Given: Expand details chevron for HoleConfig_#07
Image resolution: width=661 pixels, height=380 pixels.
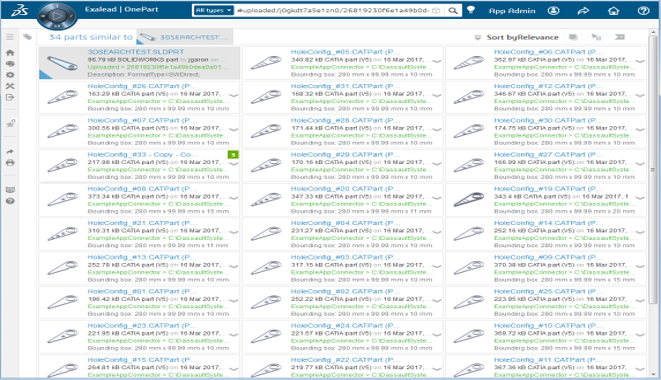Looking at the screenshot, I should (234, 129).
